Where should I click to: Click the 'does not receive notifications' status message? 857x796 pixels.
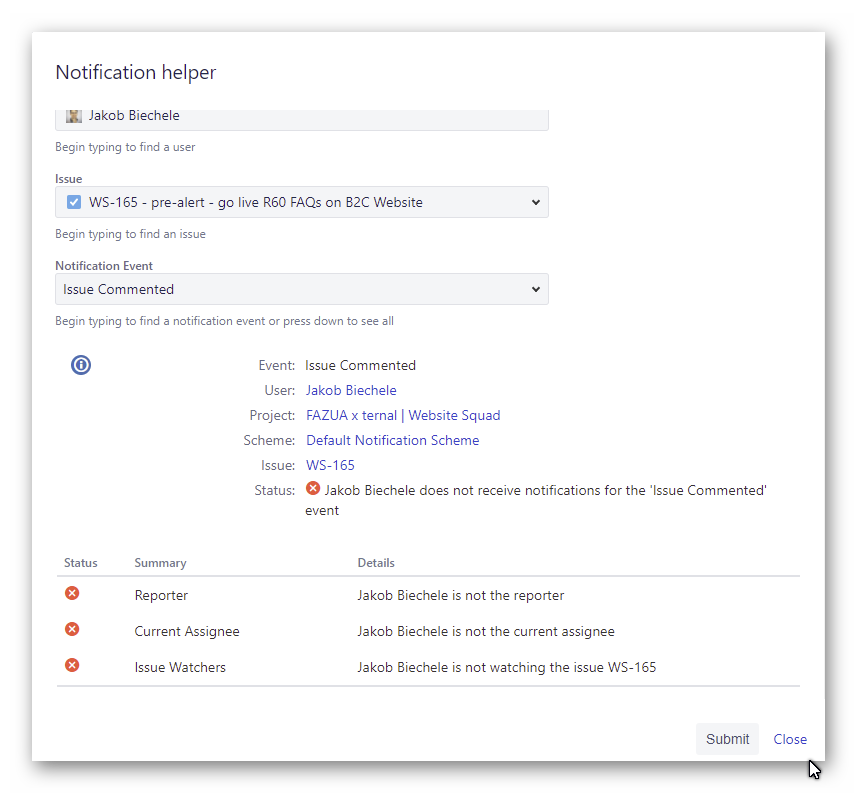tap(536, 500)
